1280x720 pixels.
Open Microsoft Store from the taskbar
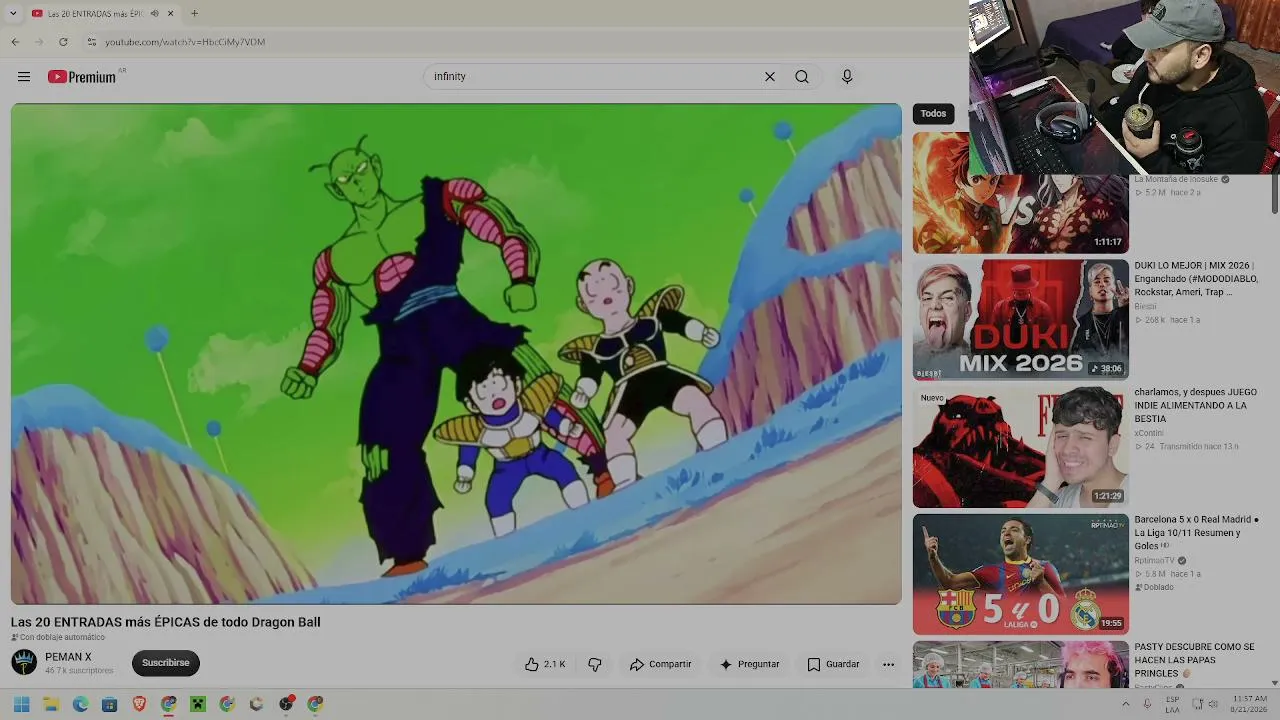(x=110, y=704)
